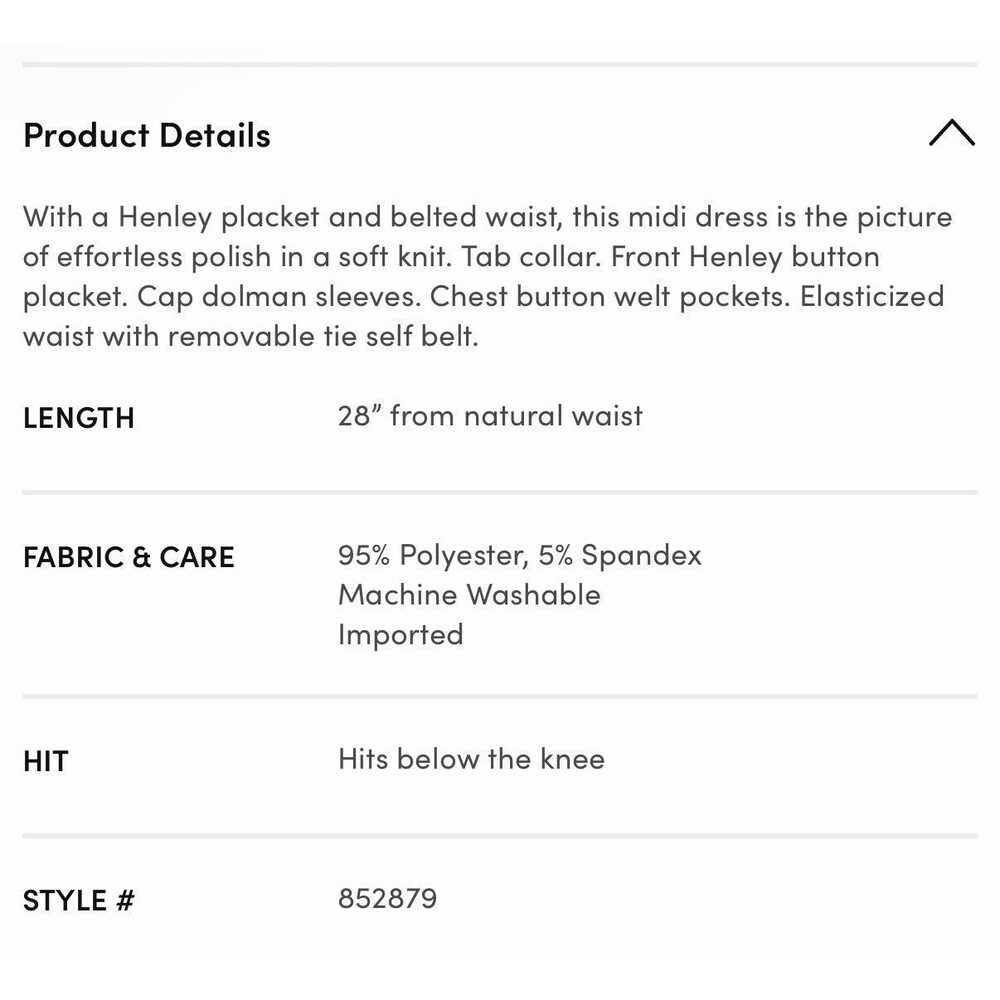Click the Imported text line
The image size is (1000, 1000).
tap(401, 635)
